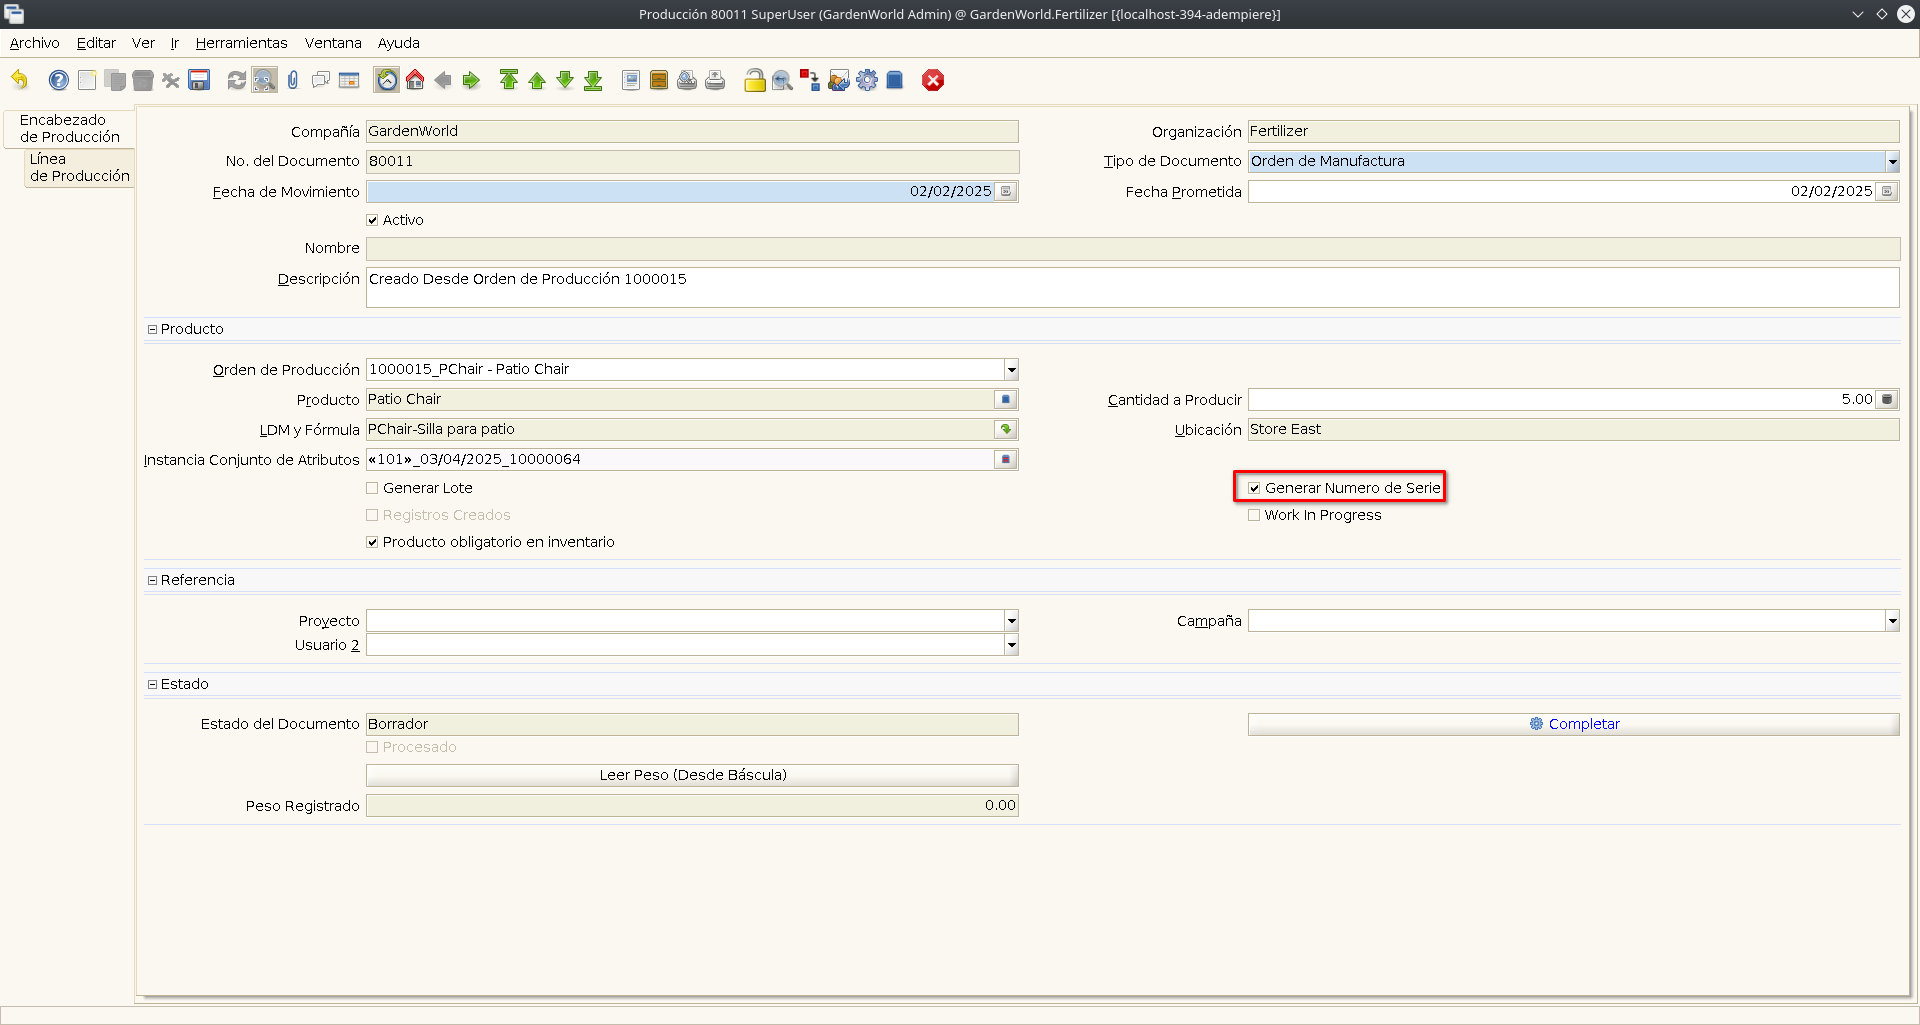Click the Producto lookup button

tap(1006, 399)
